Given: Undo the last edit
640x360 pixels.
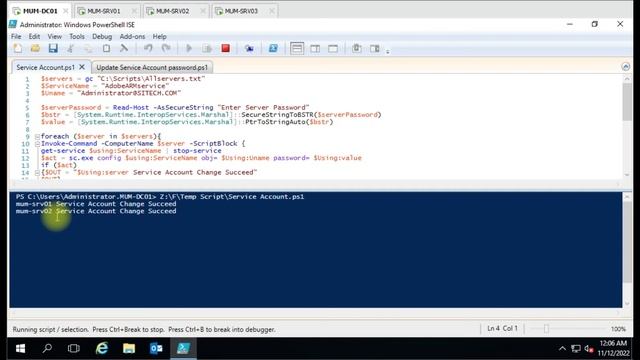Looking at the screenshot, I should click(x=148, y=48).
